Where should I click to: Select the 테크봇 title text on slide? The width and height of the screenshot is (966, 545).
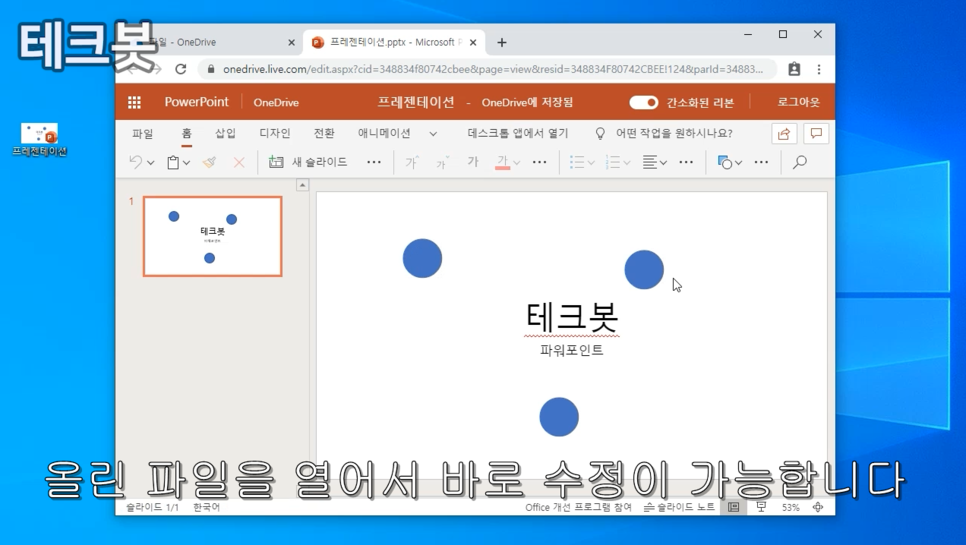(572, 317)
